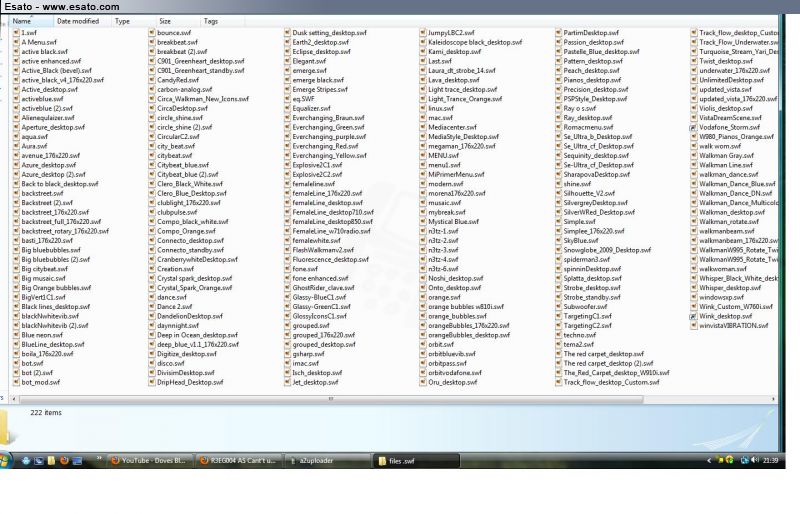Click the Wink_desktop.swf file icon
800x514 pixels.
point(692,316)
